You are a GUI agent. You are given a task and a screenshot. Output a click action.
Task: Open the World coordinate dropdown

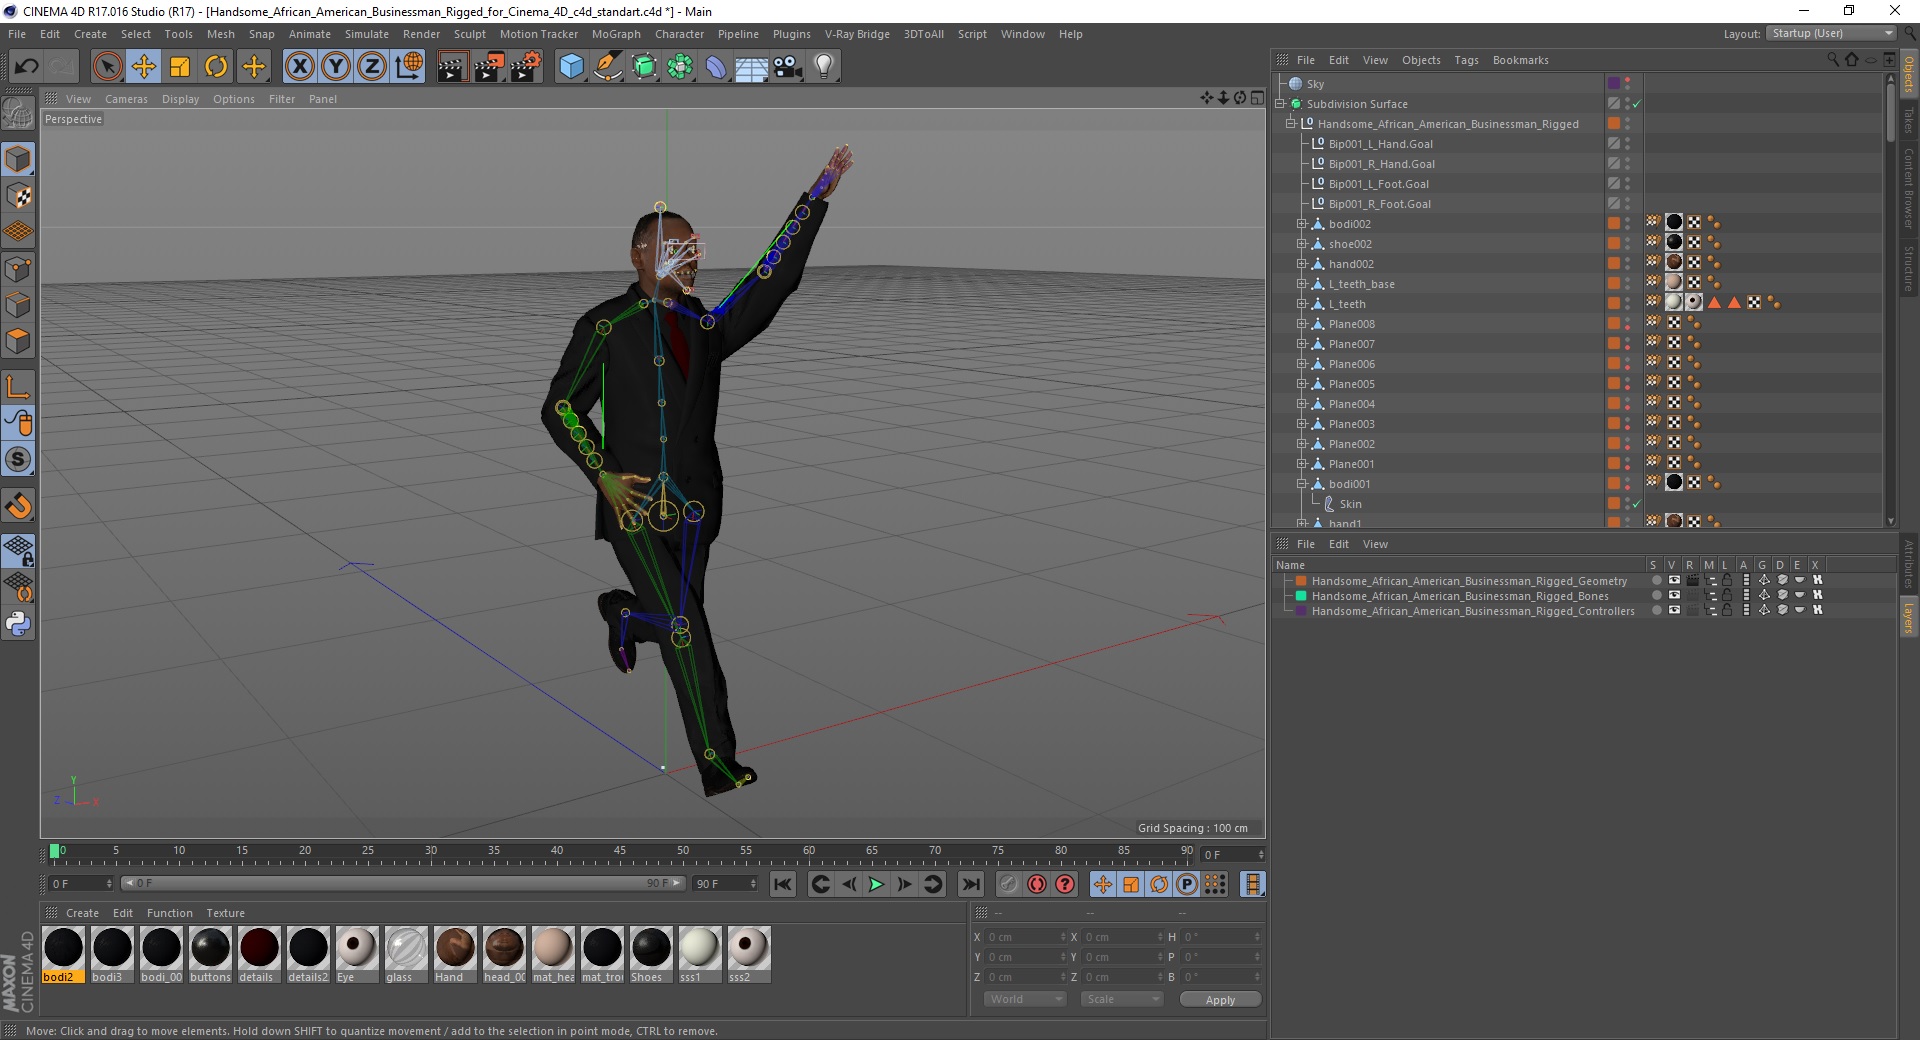click(x=1025, y=999)
